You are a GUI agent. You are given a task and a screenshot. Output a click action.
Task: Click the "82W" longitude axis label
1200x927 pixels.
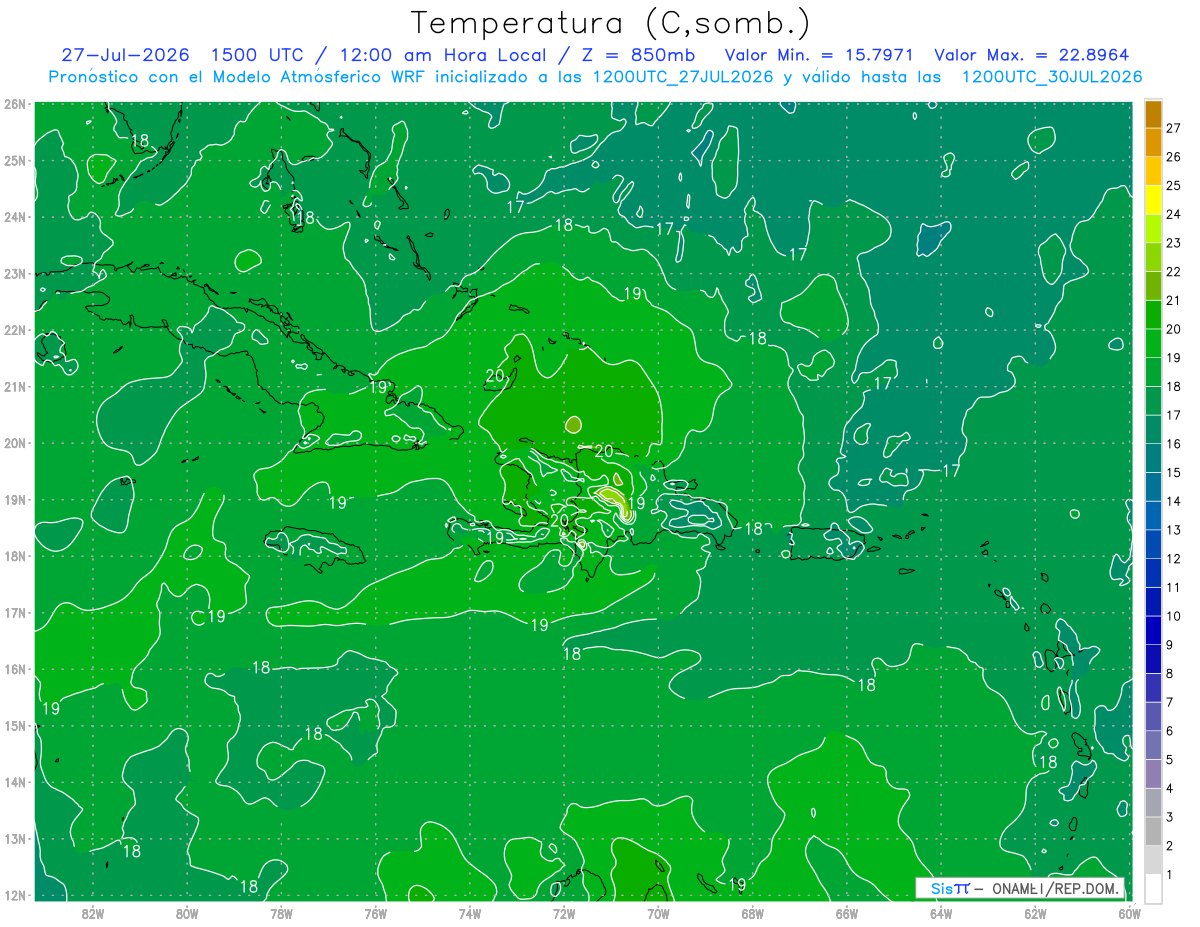point(92,913)
